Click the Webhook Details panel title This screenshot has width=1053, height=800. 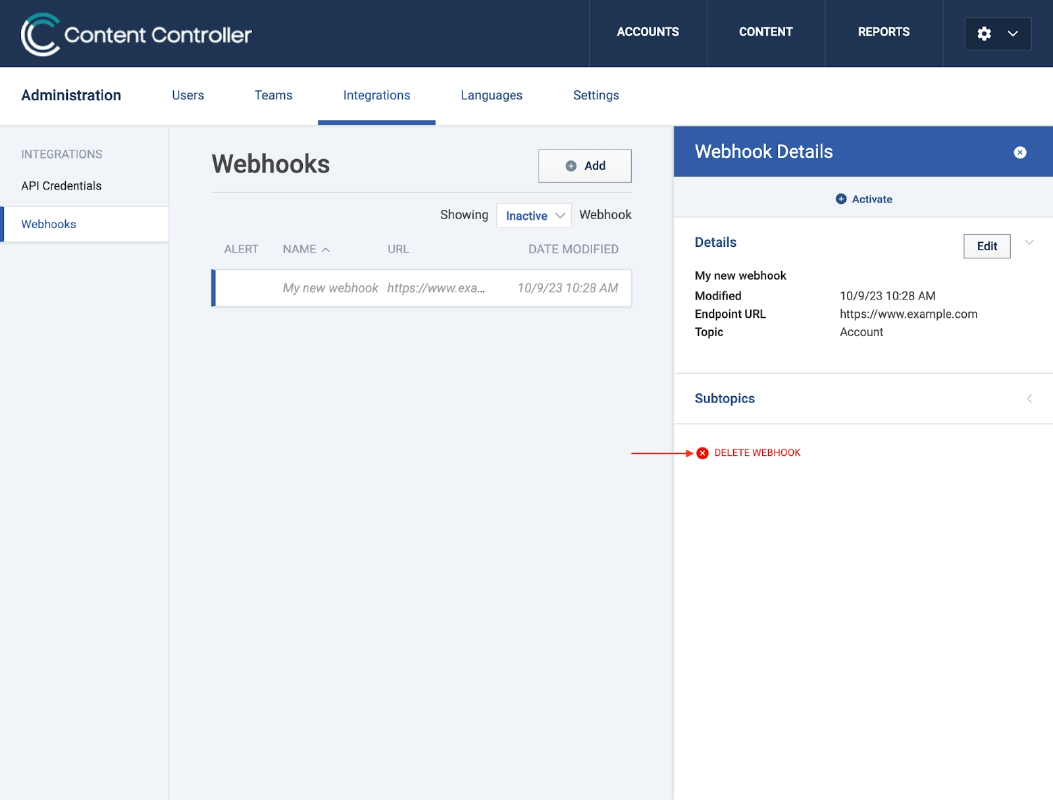pos(764,152)
